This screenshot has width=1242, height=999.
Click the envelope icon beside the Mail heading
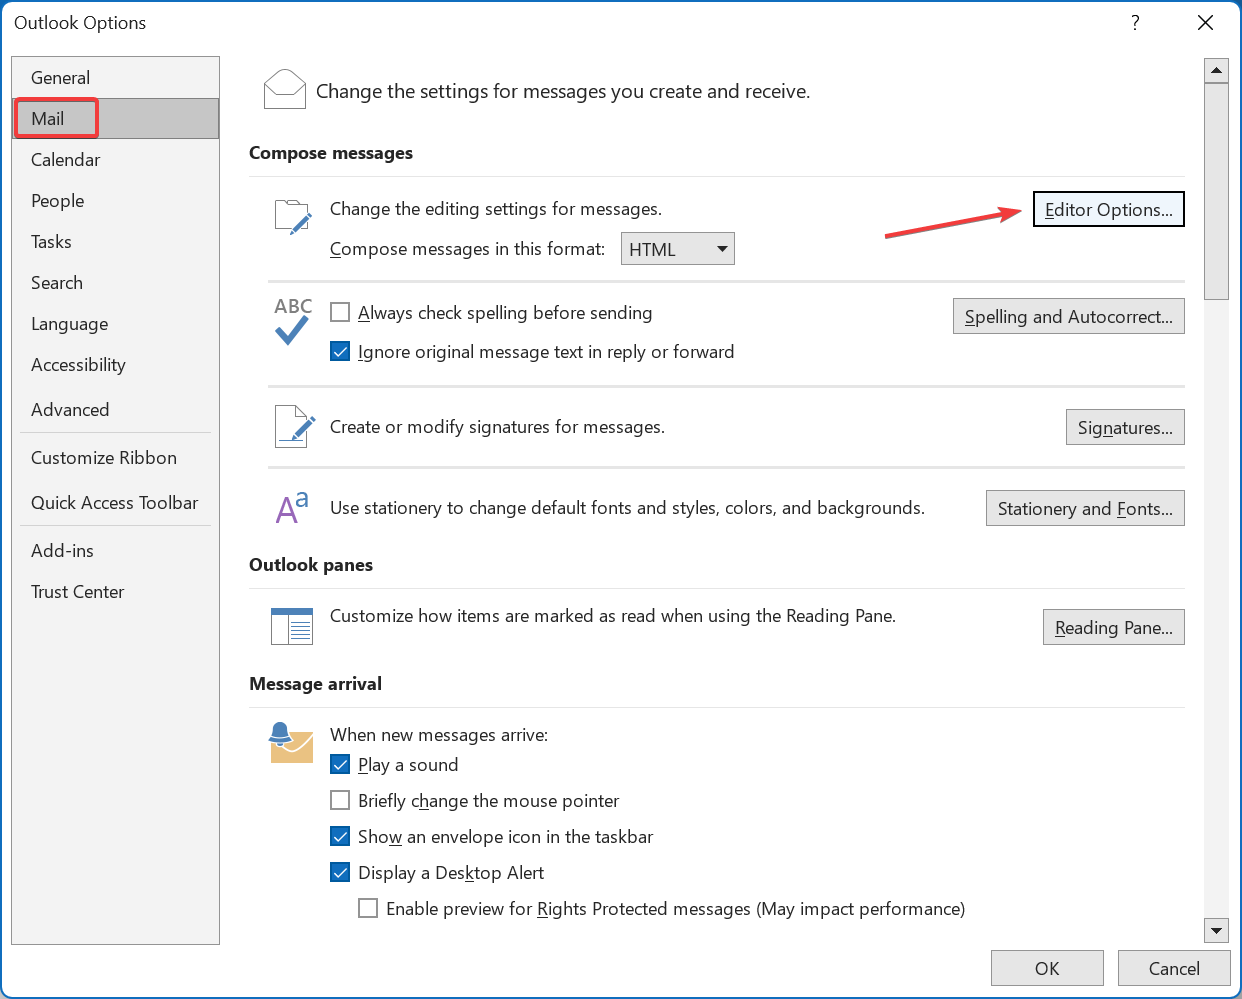pyautogui.click(x=284, y=90)
